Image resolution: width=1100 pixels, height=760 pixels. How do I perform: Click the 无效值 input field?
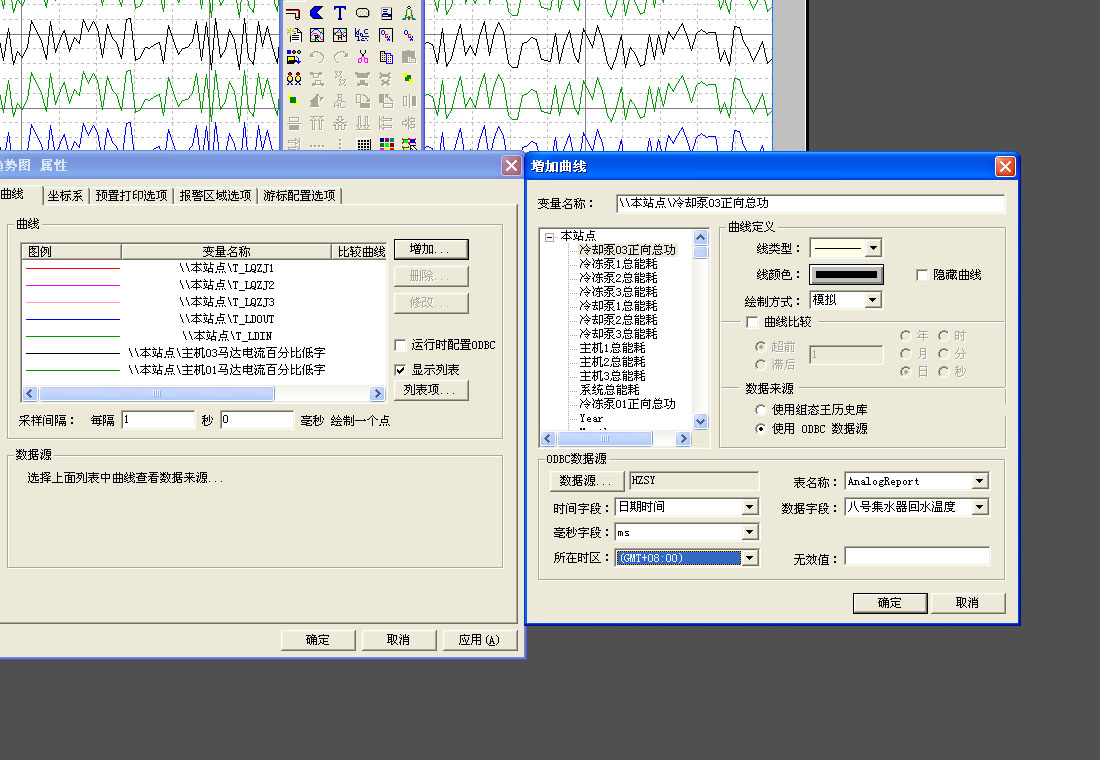pyautogui.click(x=917, y=557)
